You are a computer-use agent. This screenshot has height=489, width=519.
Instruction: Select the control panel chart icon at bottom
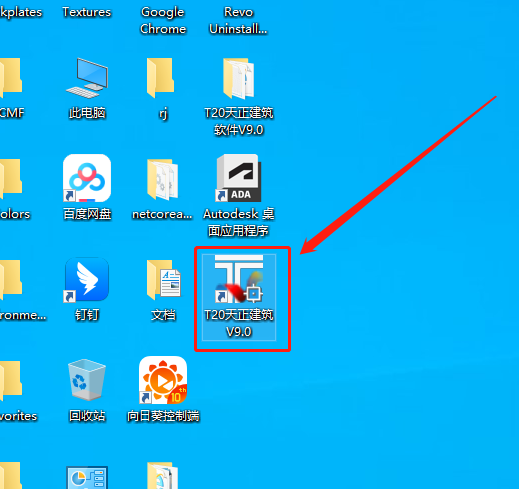(87, 477)
